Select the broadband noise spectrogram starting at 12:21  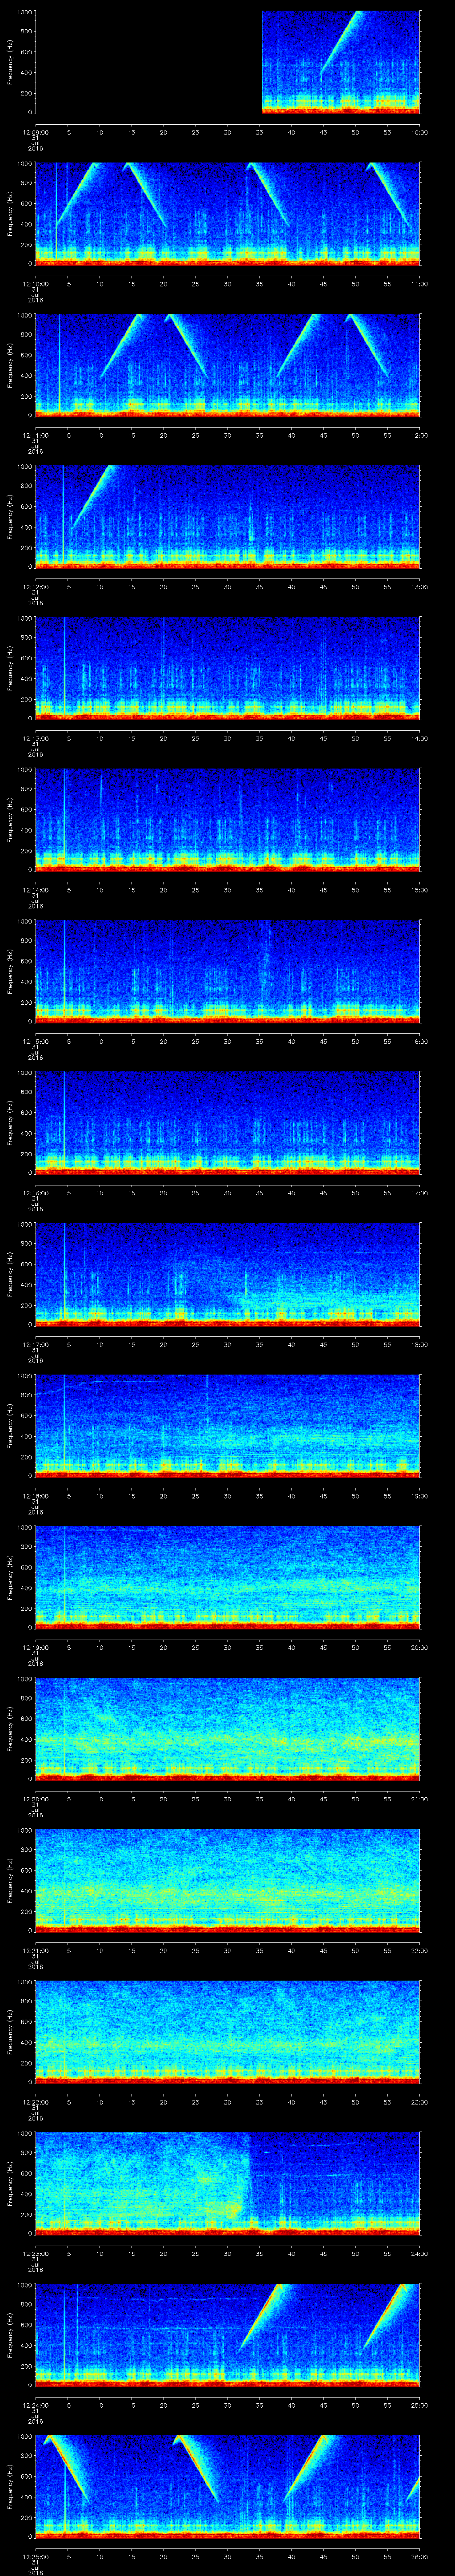pyautogui.click(x=227, y=1879)
